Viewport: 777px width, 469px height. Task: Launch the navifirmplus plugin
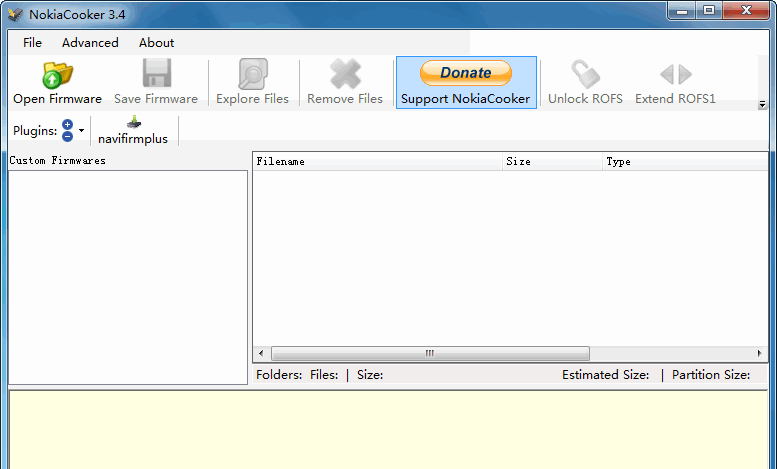pyautogui.click(x=133, y=130)
